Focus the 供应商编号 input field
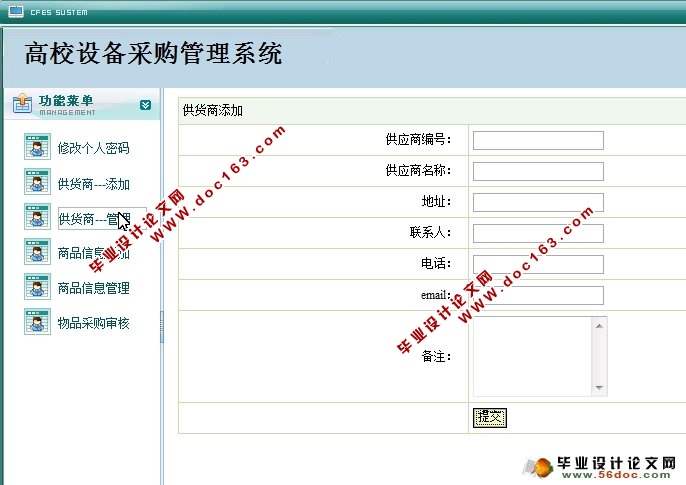The height and width of the screenshot is (485, 686). (538, 140)
